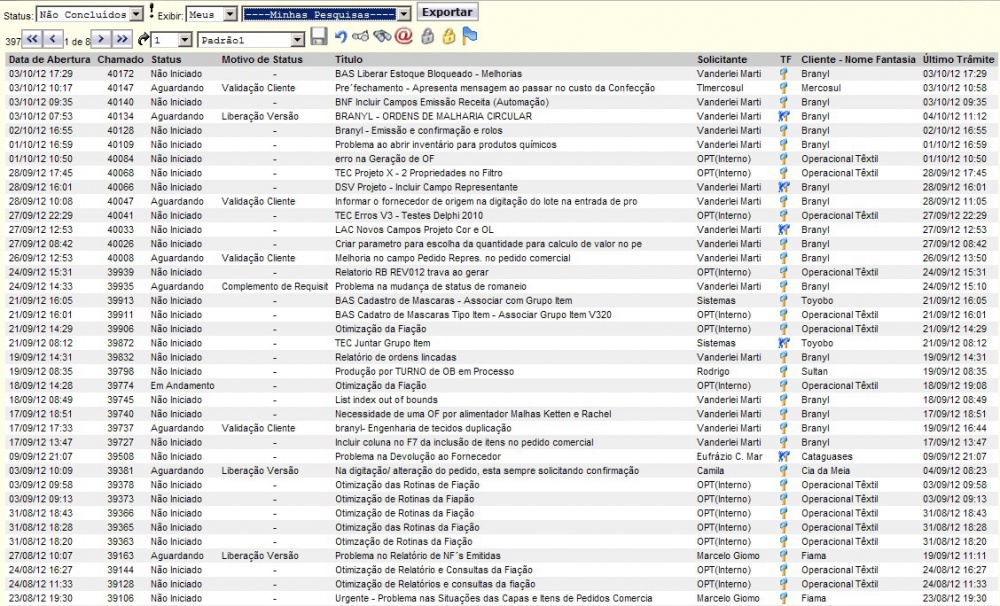Open the 'Padrão1' layout dropdown
The image size is (1000, 606).
[x=251, y=40]
